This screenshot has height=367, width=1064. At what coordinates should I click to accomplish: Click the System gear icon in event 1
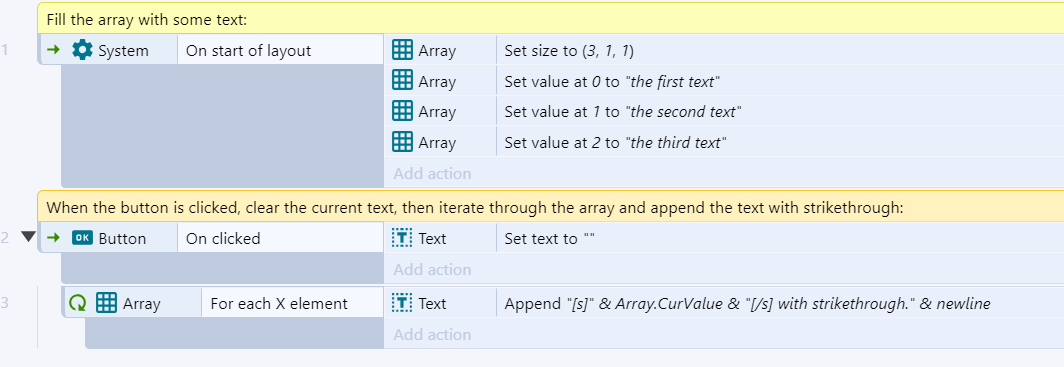(82, 50)
